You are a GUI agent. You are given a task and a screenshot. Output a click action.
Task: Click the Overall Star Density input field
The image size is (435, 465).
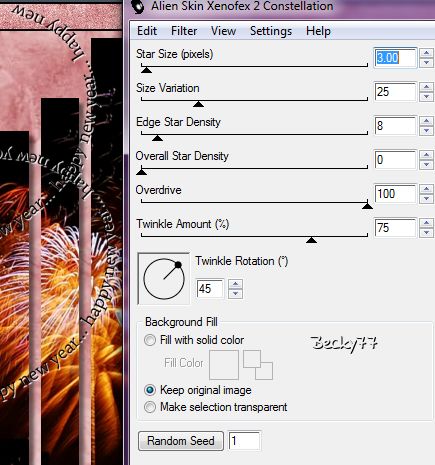[395, 160]
